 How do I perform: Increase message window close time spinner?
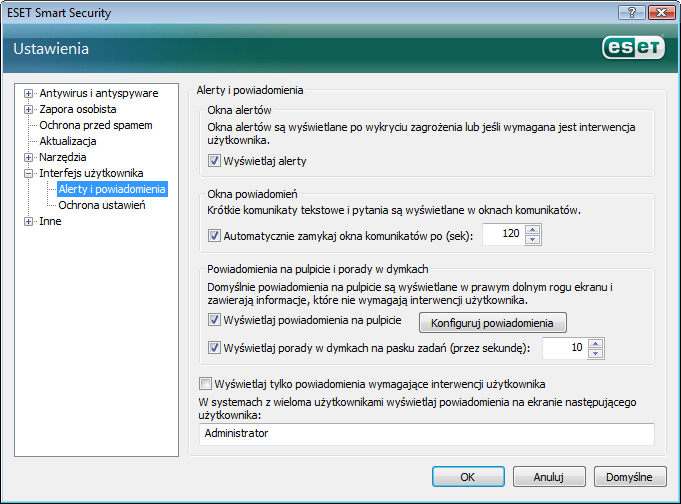pos(532,229)
